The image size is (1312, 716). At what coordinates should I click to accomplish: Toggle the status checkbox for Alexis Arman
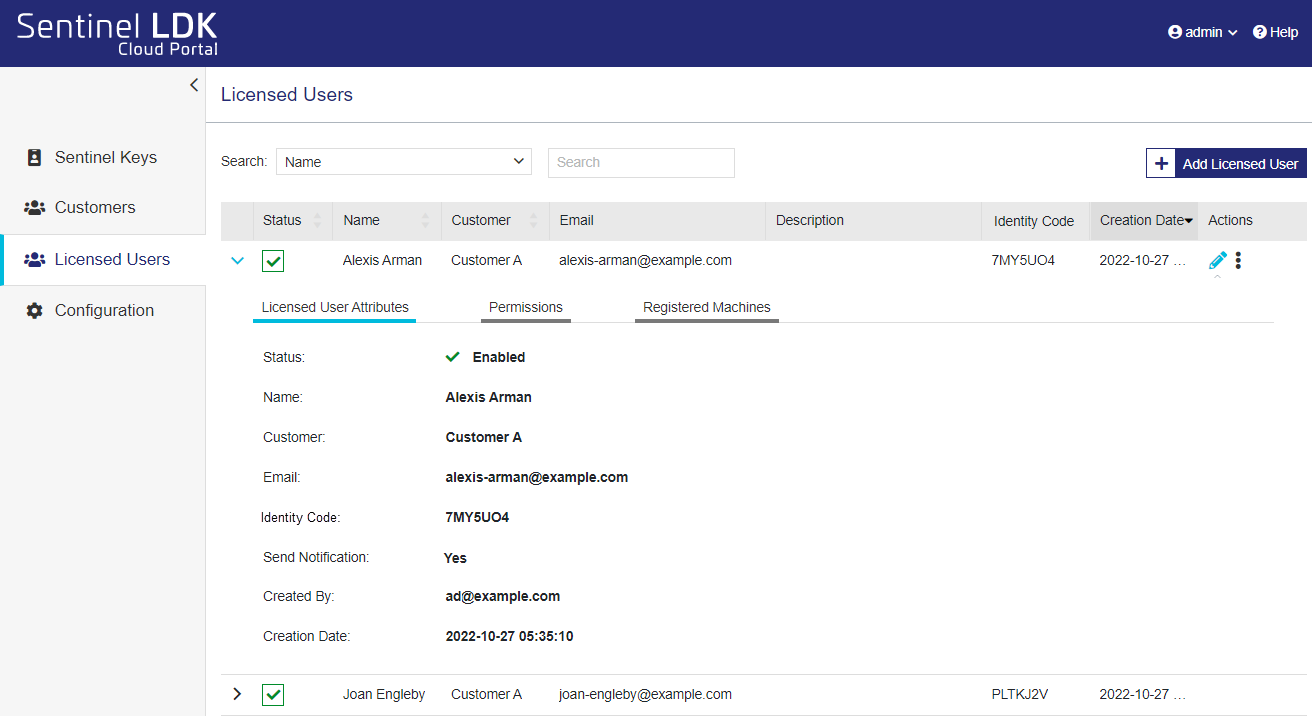[x=273, y=261]
